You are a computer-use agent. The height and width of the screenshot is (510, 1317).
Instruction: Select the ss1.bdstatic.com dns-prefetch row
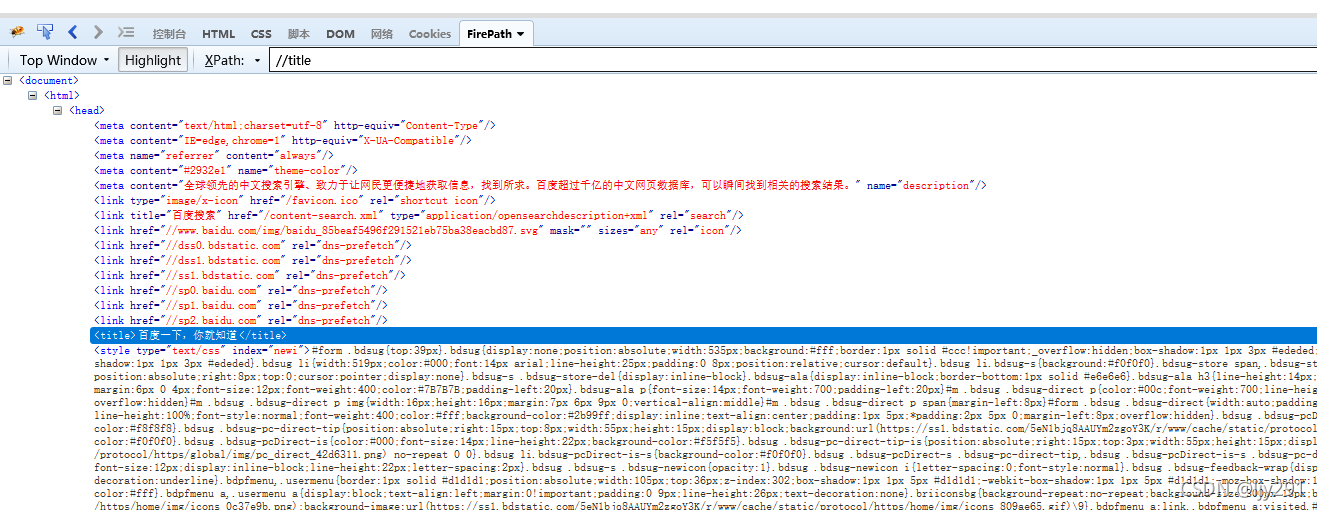[248, 275]
